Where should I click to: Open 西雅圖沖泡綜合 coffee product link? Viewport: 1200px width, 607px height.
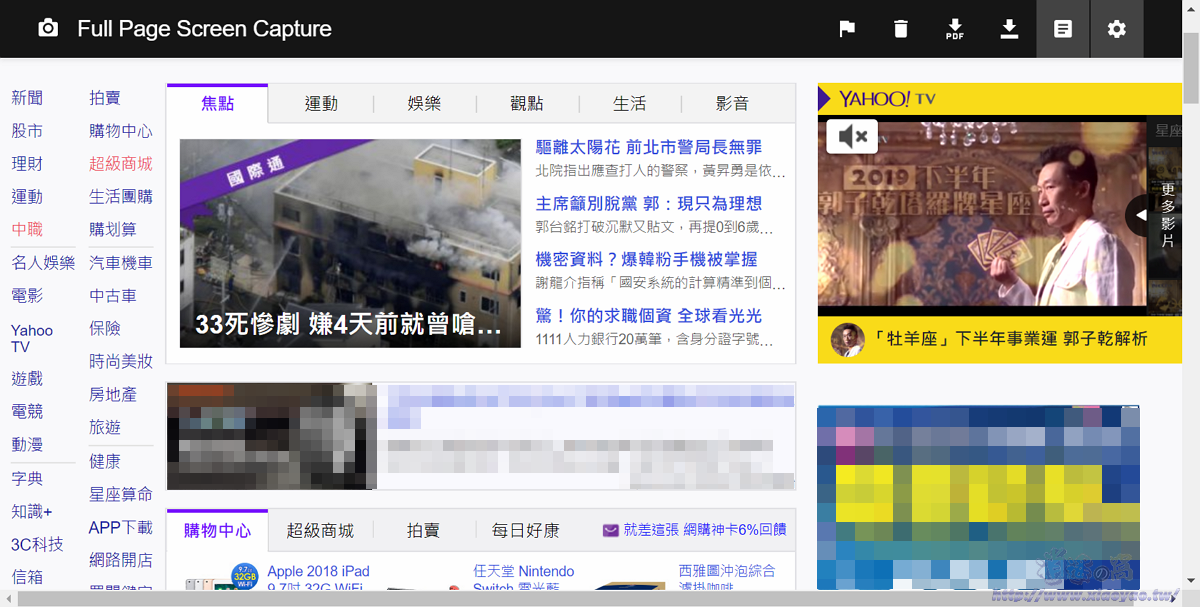727,580
